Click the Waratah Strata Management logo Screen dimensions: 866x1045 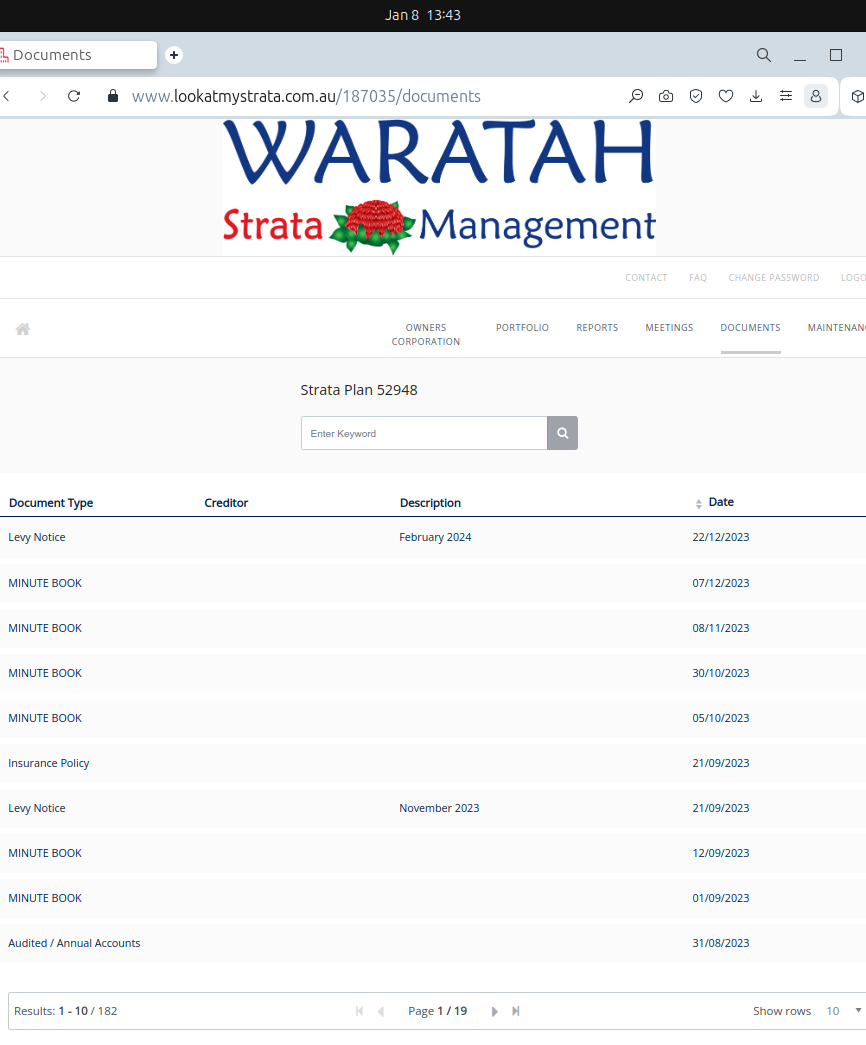[x=439, y=187]
